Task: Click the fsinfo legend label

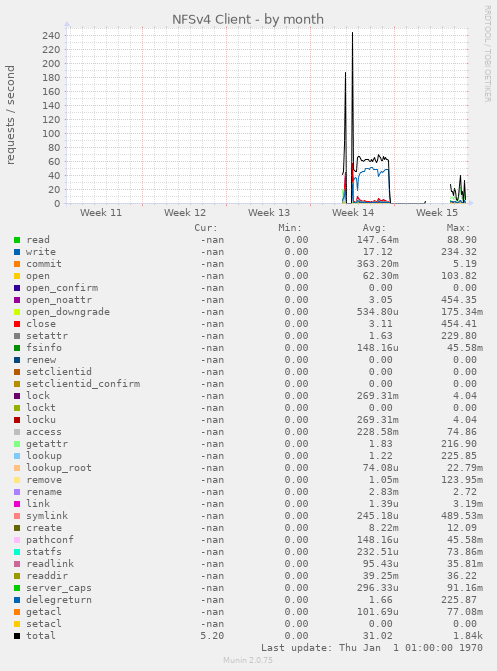Action: (44, 348)
